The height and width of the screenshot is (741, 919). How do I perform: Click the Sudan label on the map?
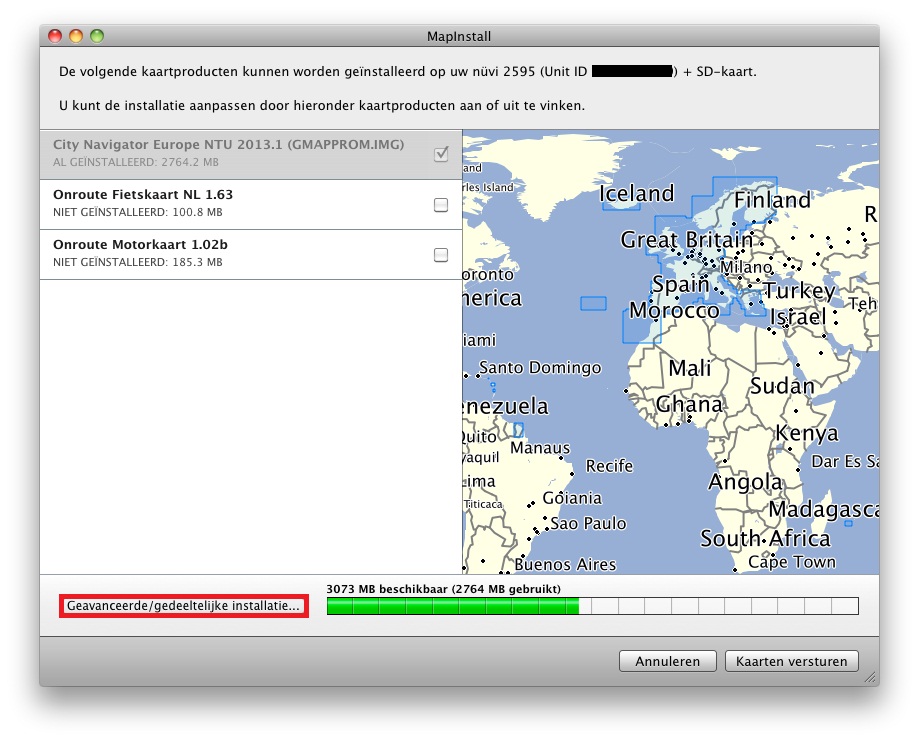(x=782, y=386)
